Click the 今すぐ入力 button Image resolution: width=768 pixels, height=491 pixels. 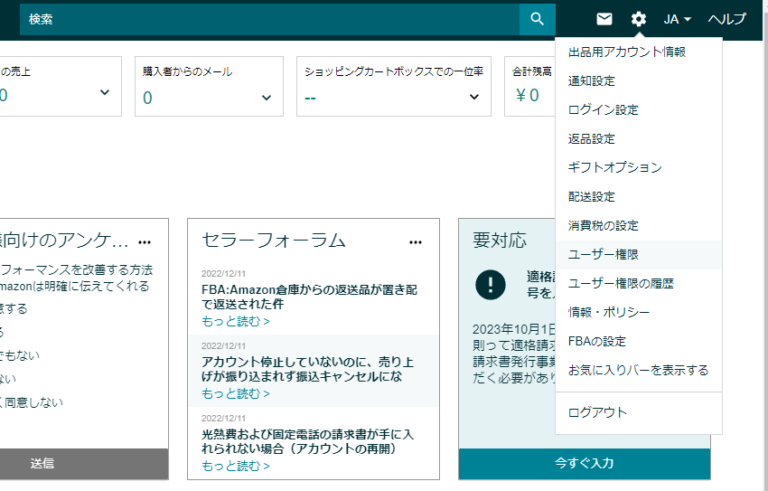584,464
